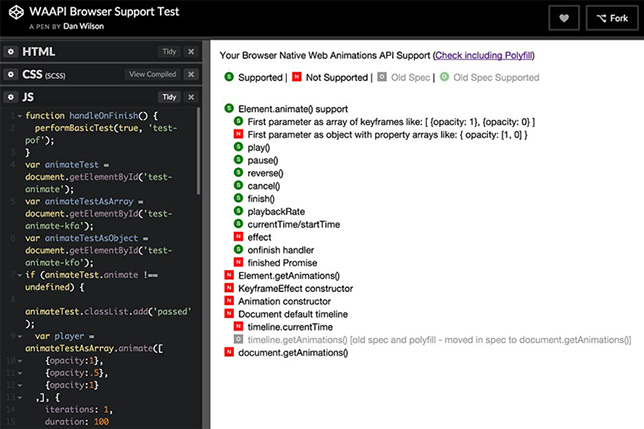Collapse the fold arrow at line 7

coord(19,275)
